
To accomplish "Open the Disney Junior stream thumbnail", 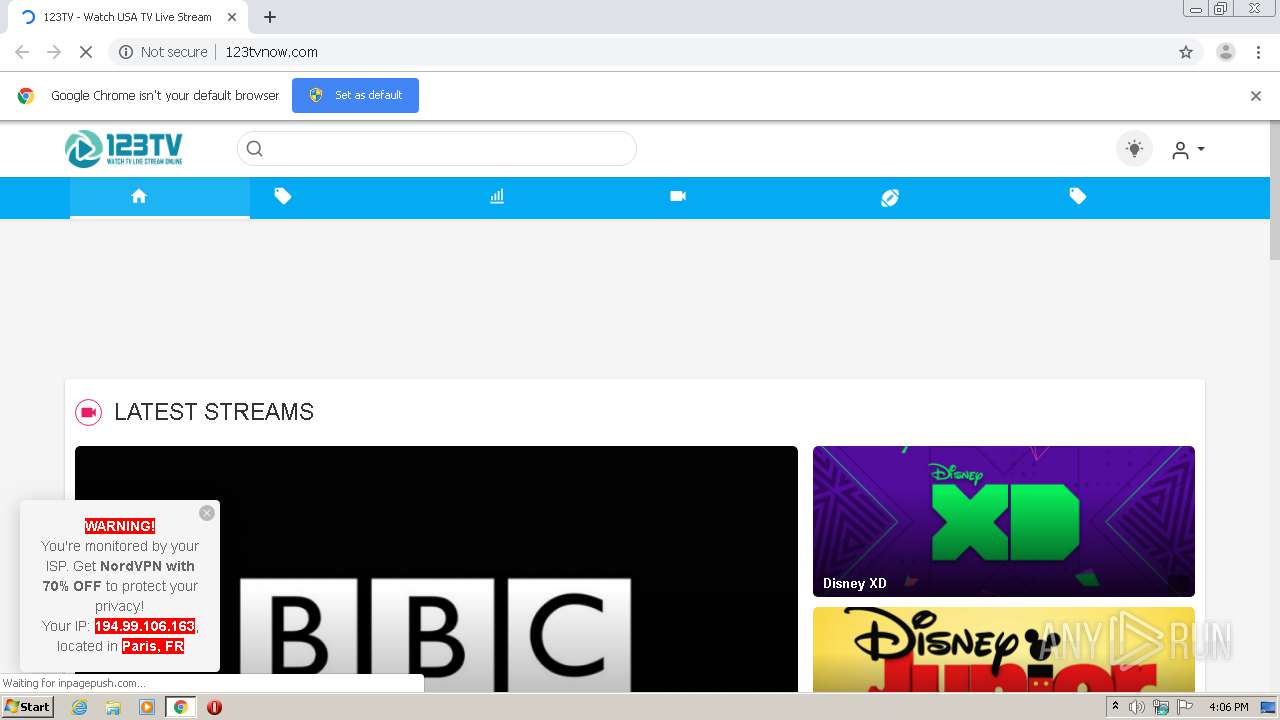I will tap(1004, 650).
